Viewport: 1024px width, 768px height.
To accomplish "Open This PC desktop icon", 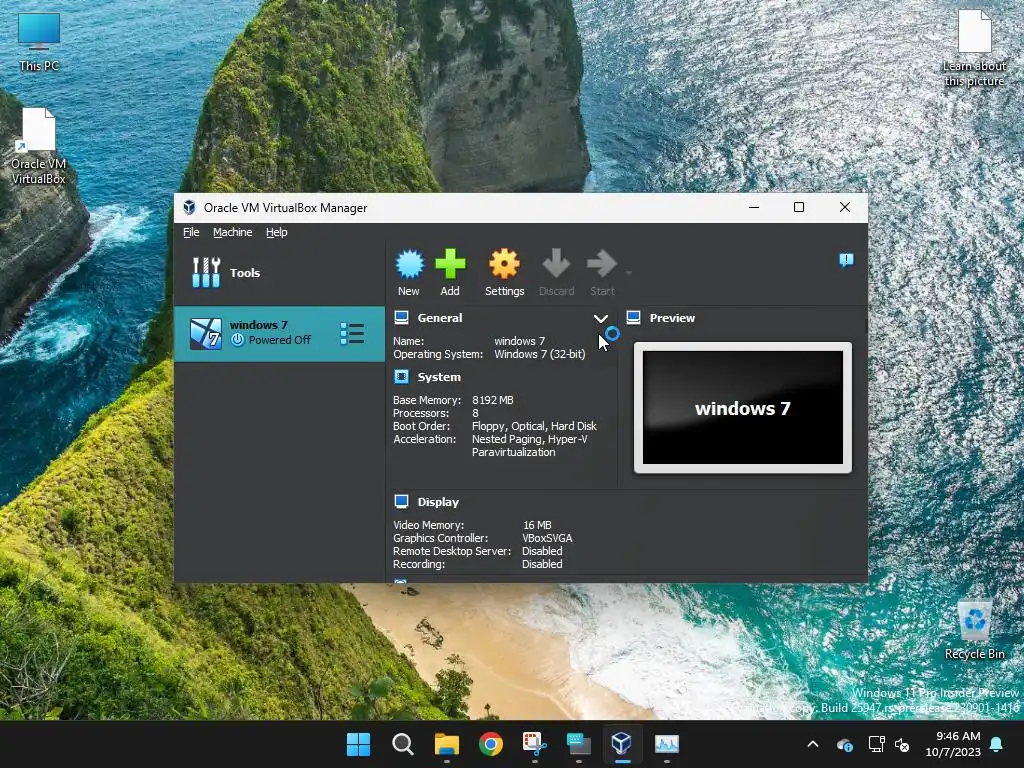I will (39, 42).
